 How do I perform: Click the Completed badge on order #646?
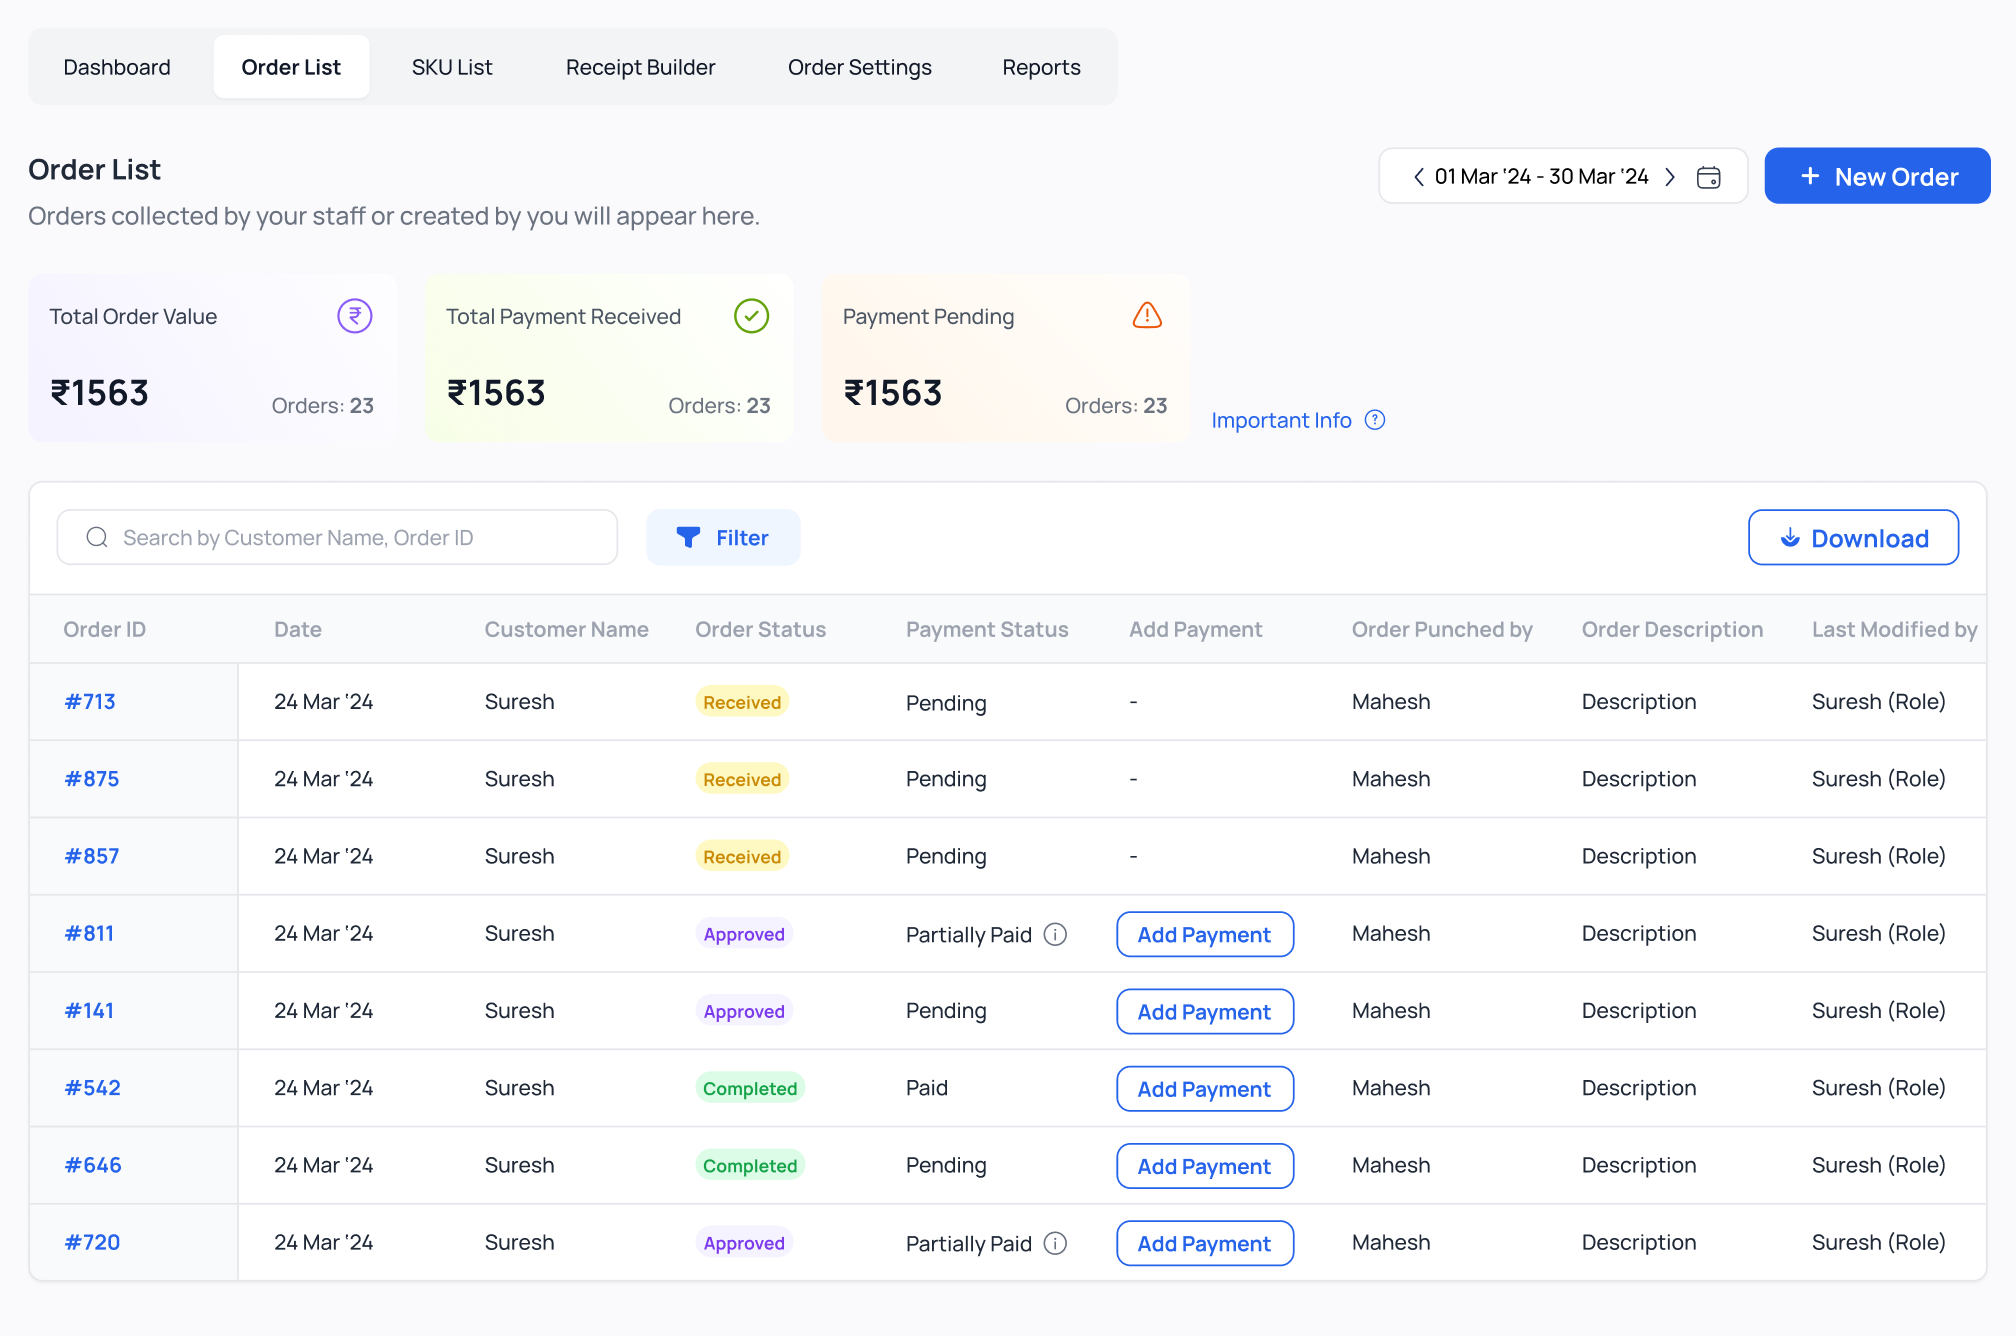tap(750, 1165)
